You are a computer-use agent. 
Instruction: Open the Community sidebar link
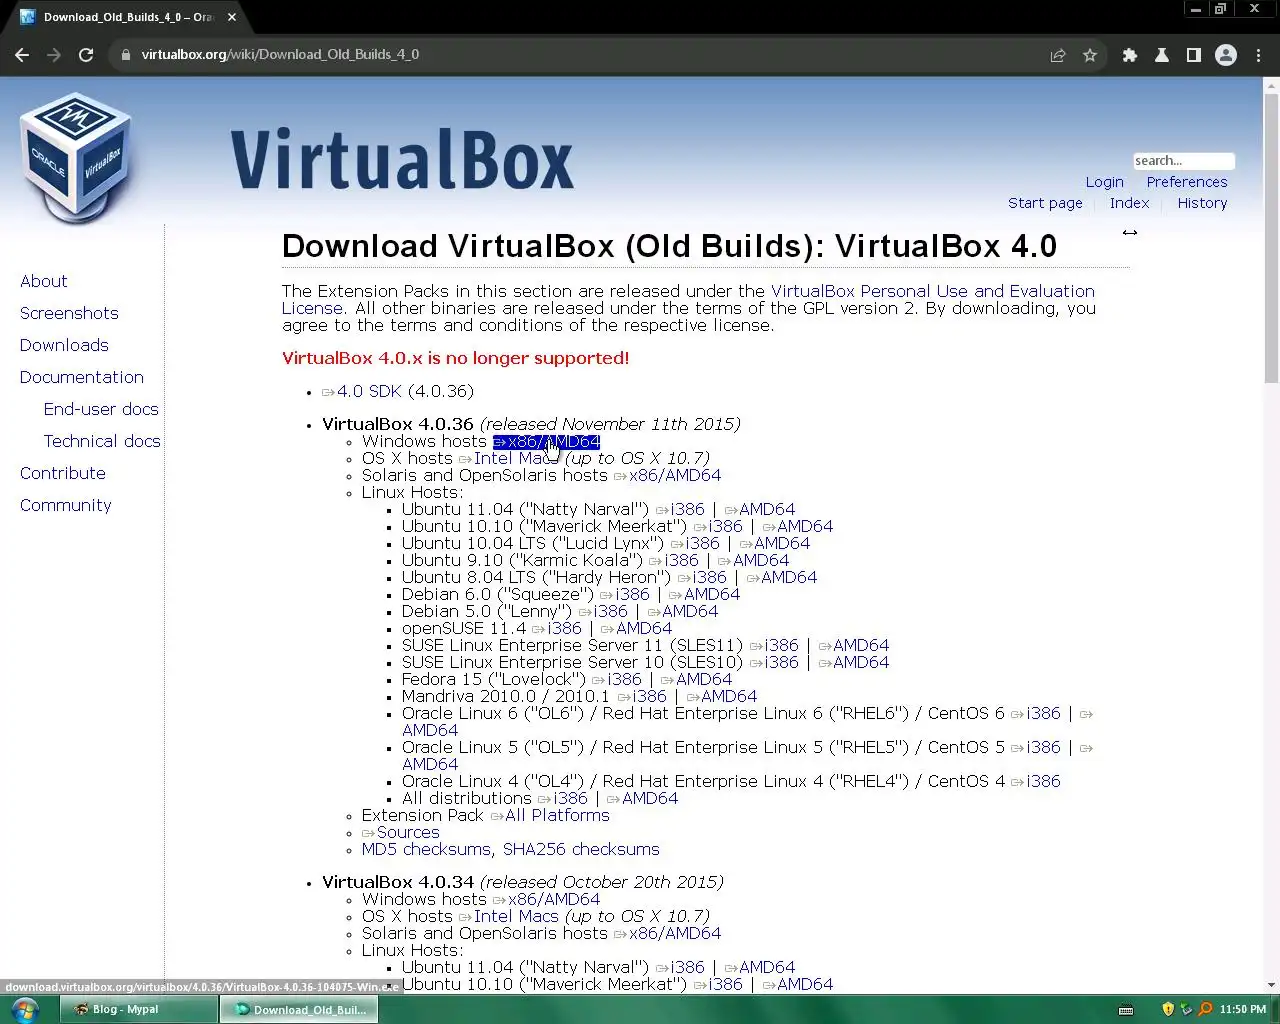click(x=66, y=506)
